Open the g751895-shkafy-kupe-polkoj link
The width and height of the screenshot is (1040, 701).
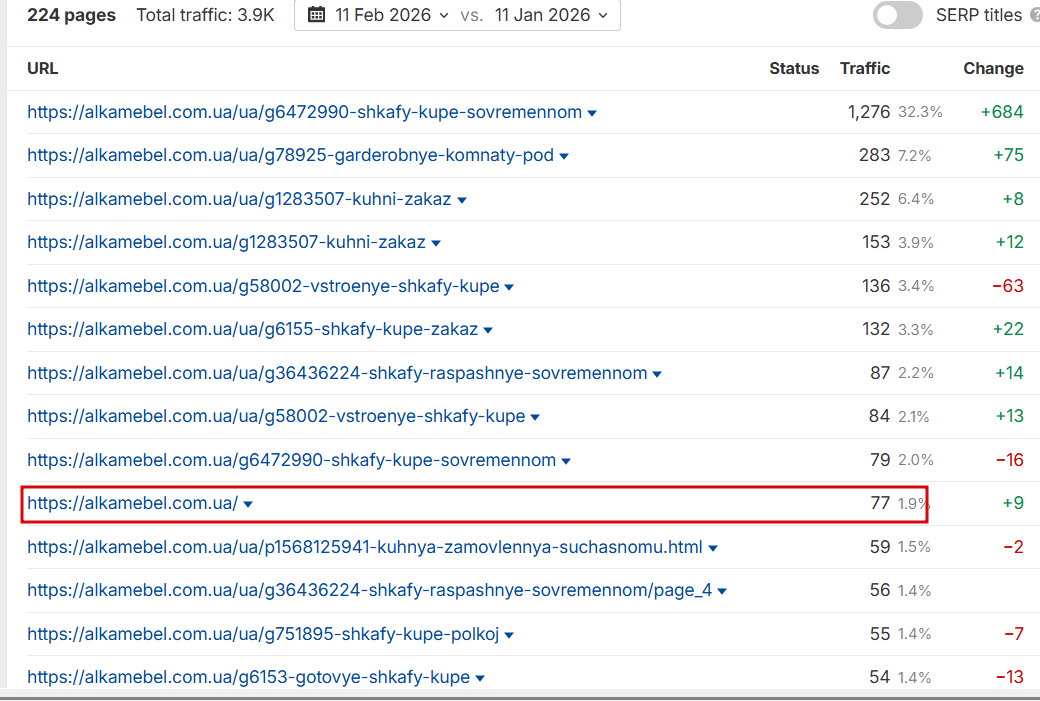pyautogui.click(x=263, y=633)
